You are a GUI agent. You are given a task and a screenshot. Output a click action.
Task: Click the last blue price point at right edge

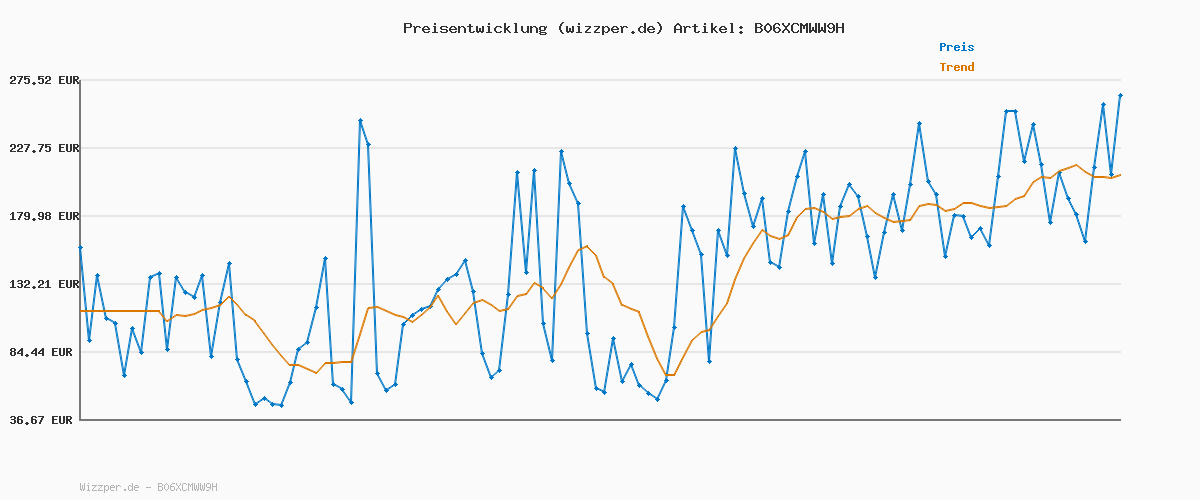[x=1120, y=96]
